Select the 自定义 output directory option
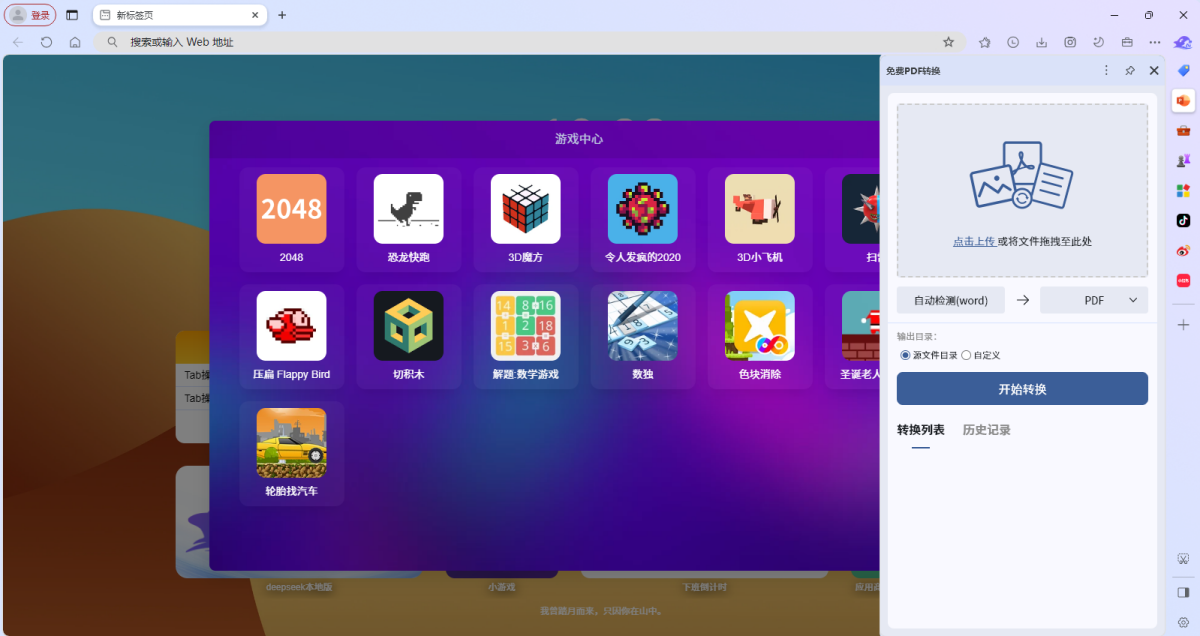The image size is (1200, 636). click(x=966, y=355)
